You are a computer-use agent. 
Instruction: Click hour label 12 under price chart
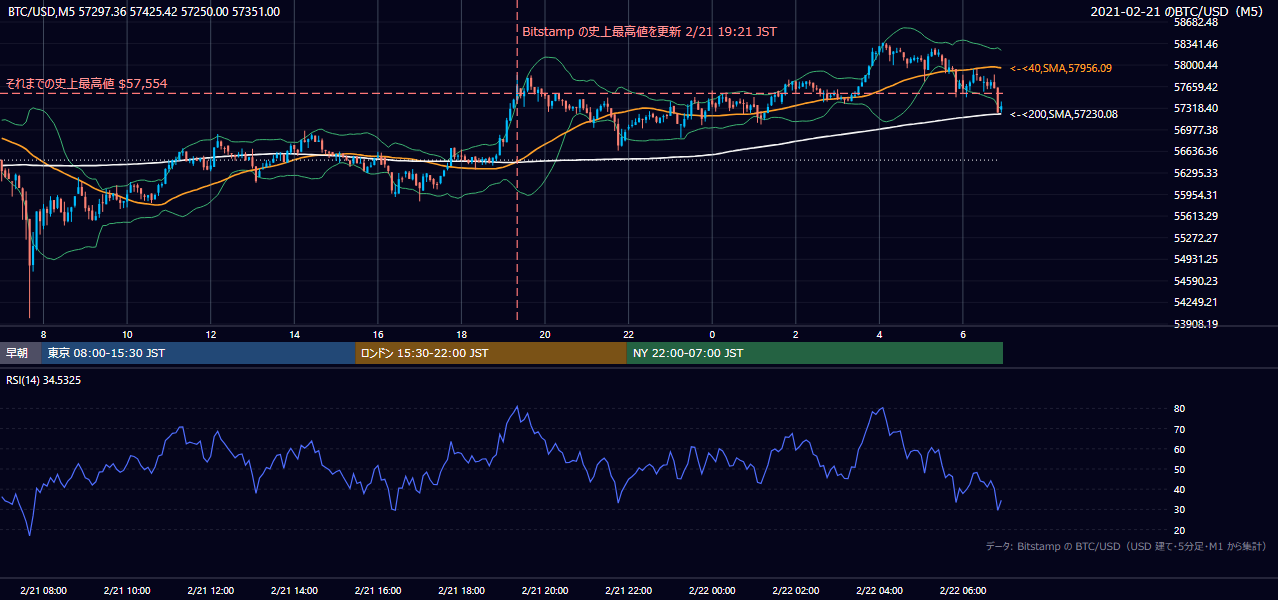pyautogui.click(x=211, y=334)
